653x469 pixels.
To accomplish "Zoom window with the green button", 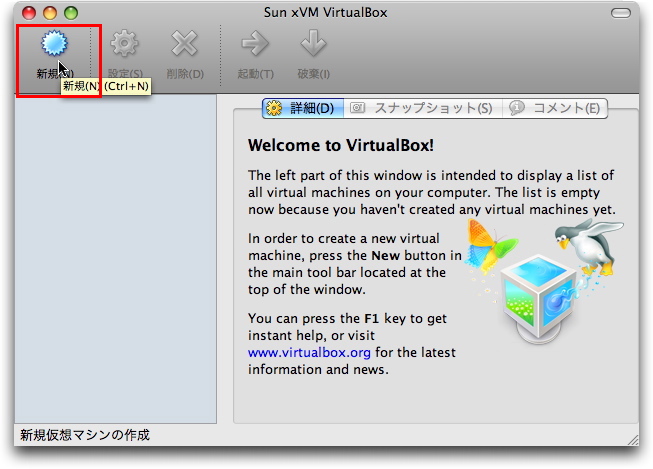I will click(x=71, y=13).
